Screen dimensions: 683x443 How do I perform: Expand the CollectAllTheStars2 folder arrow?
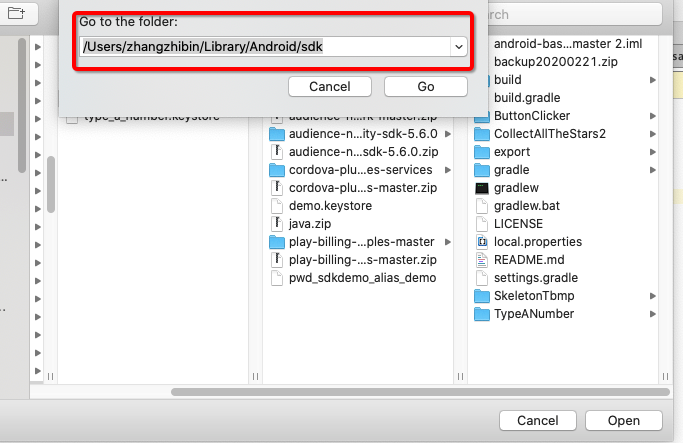pyautogui.click(x=653, y=134)
